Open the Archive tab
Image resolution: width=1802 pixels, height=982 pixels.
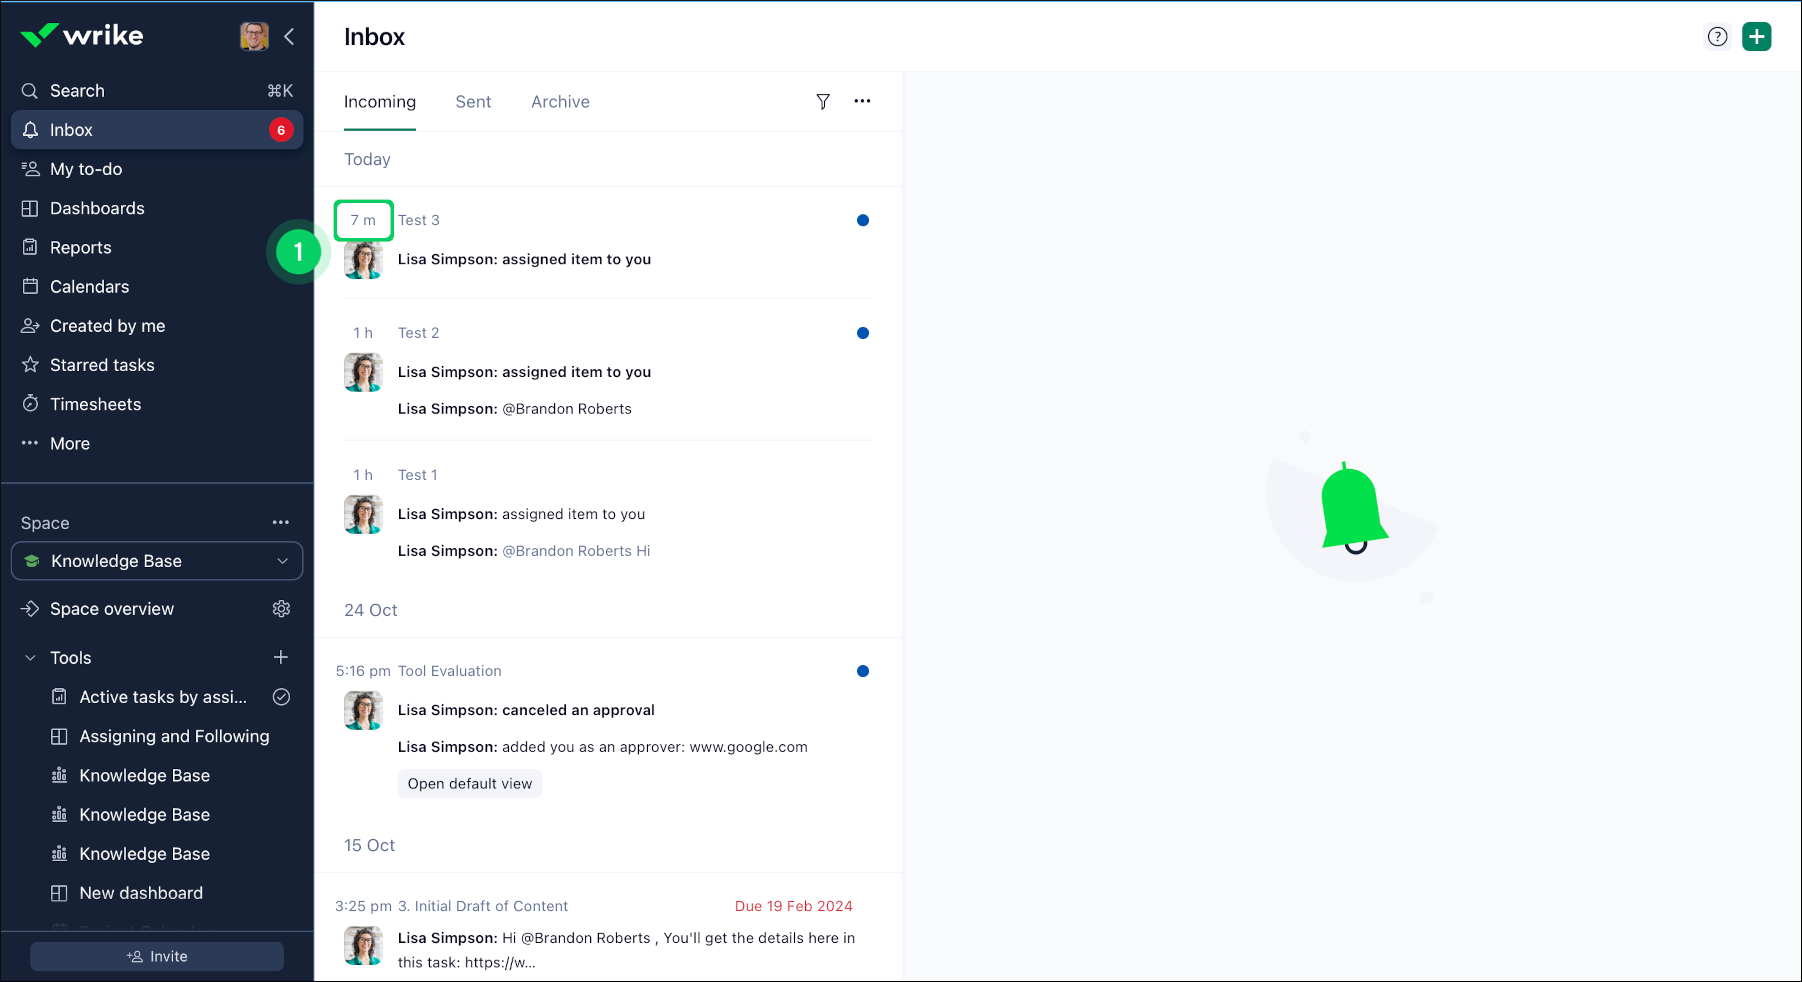click(560, 101)
